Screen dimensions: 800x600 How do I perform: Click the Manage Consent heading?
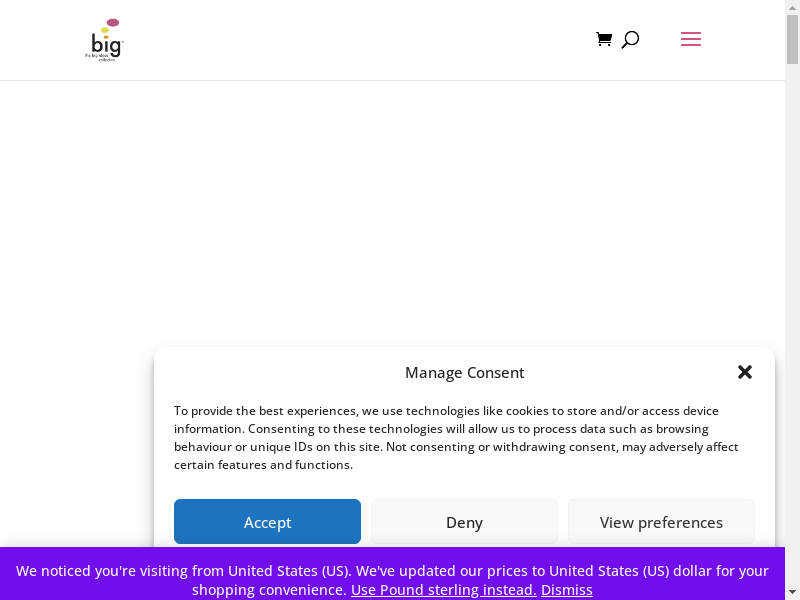464,372
